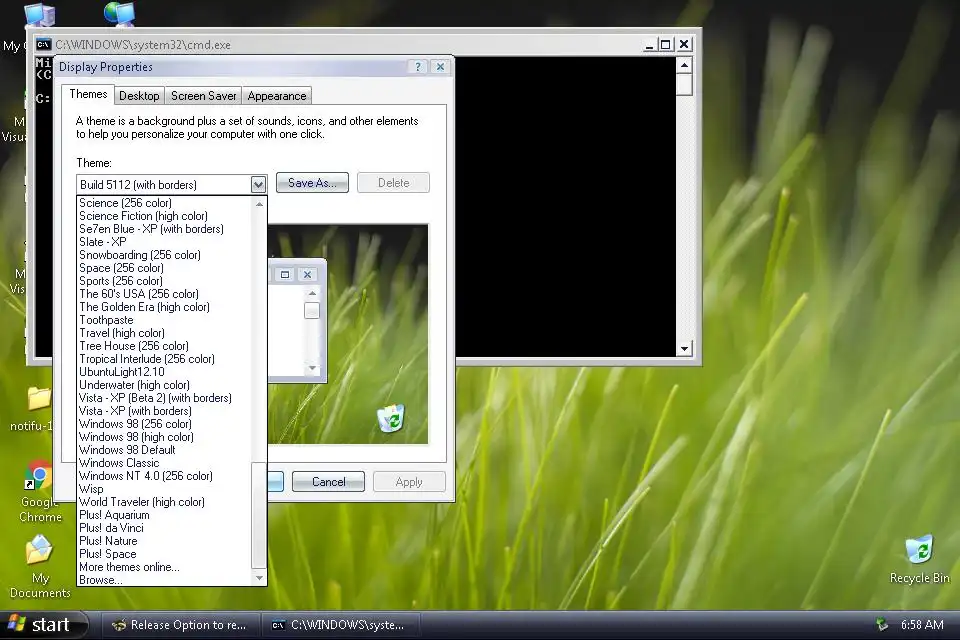Viewport: 960px width, 640px height.
Task: Select Windows 98 Default theme
Action: 164,450
